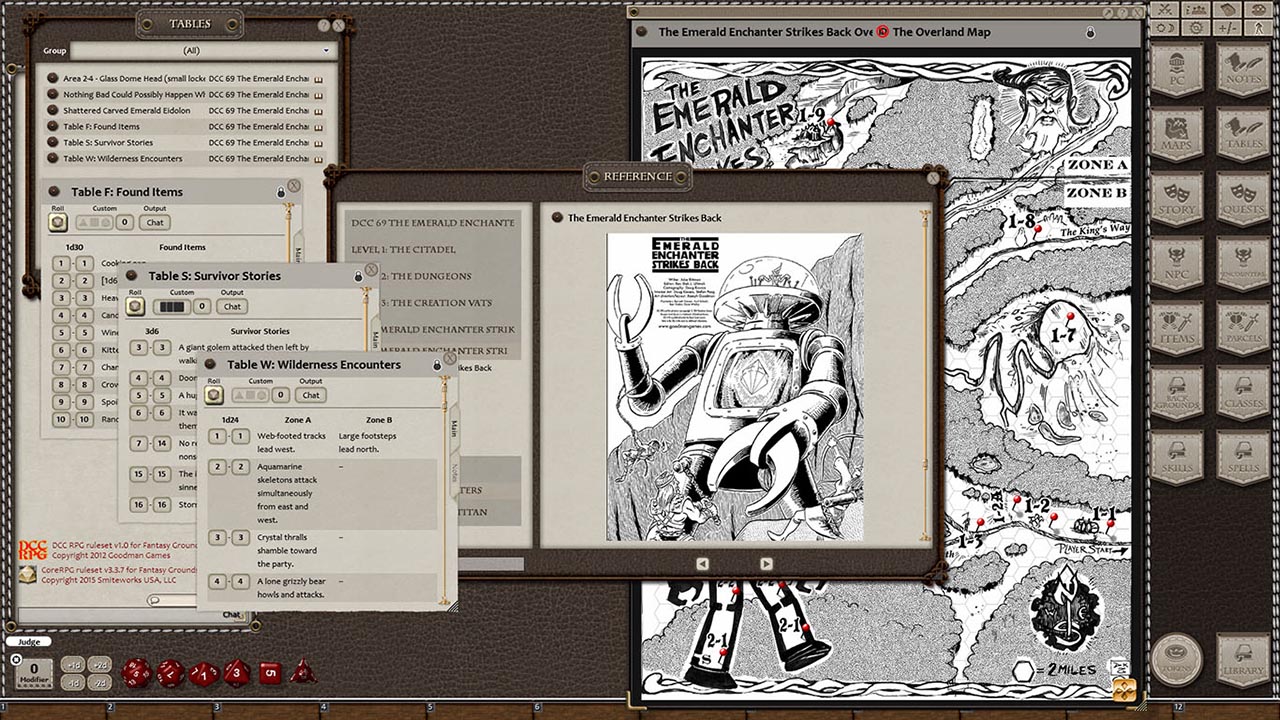The image size is (1280, 720).
Task: Toggle lock on Table S: Survivor Stories
Action: coord(358,276)
